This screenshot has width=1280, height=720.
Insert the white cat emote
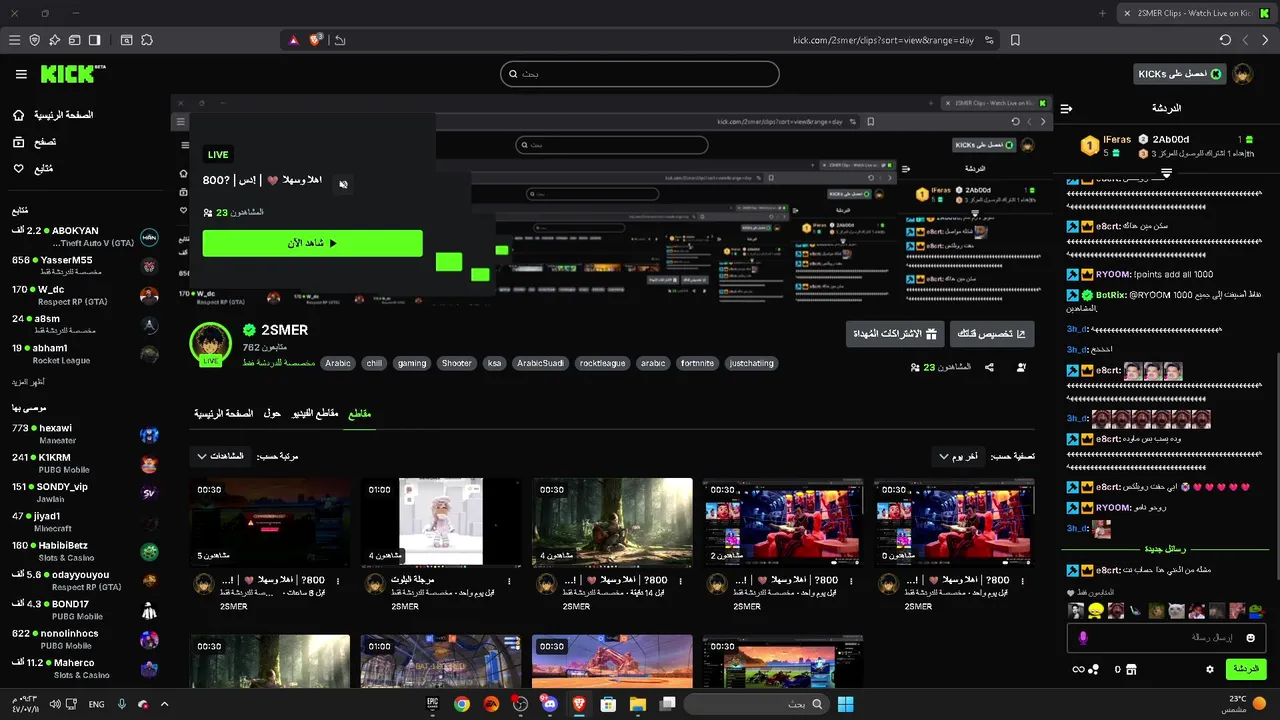(1176, 611)
